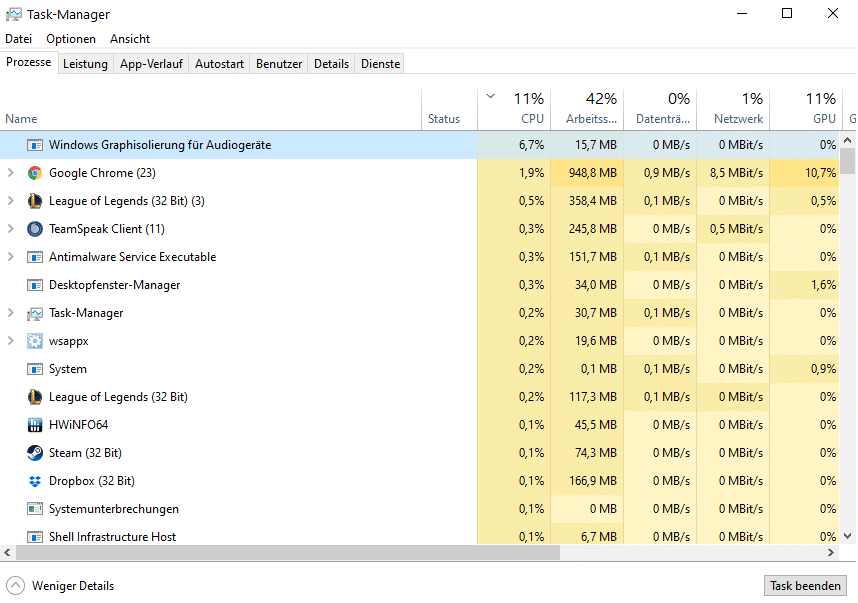Click the League of Legends (32 Bit) (3) icon

tap(35, 201)
